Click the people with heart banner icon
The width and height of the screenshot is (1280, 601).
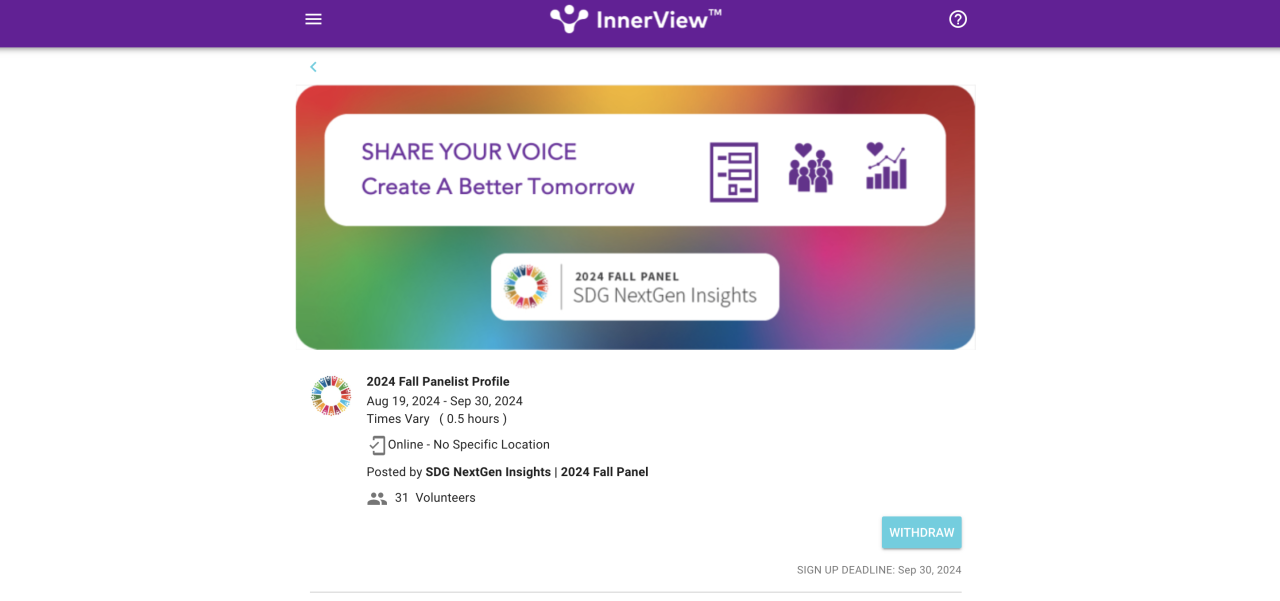coord(810,168)
